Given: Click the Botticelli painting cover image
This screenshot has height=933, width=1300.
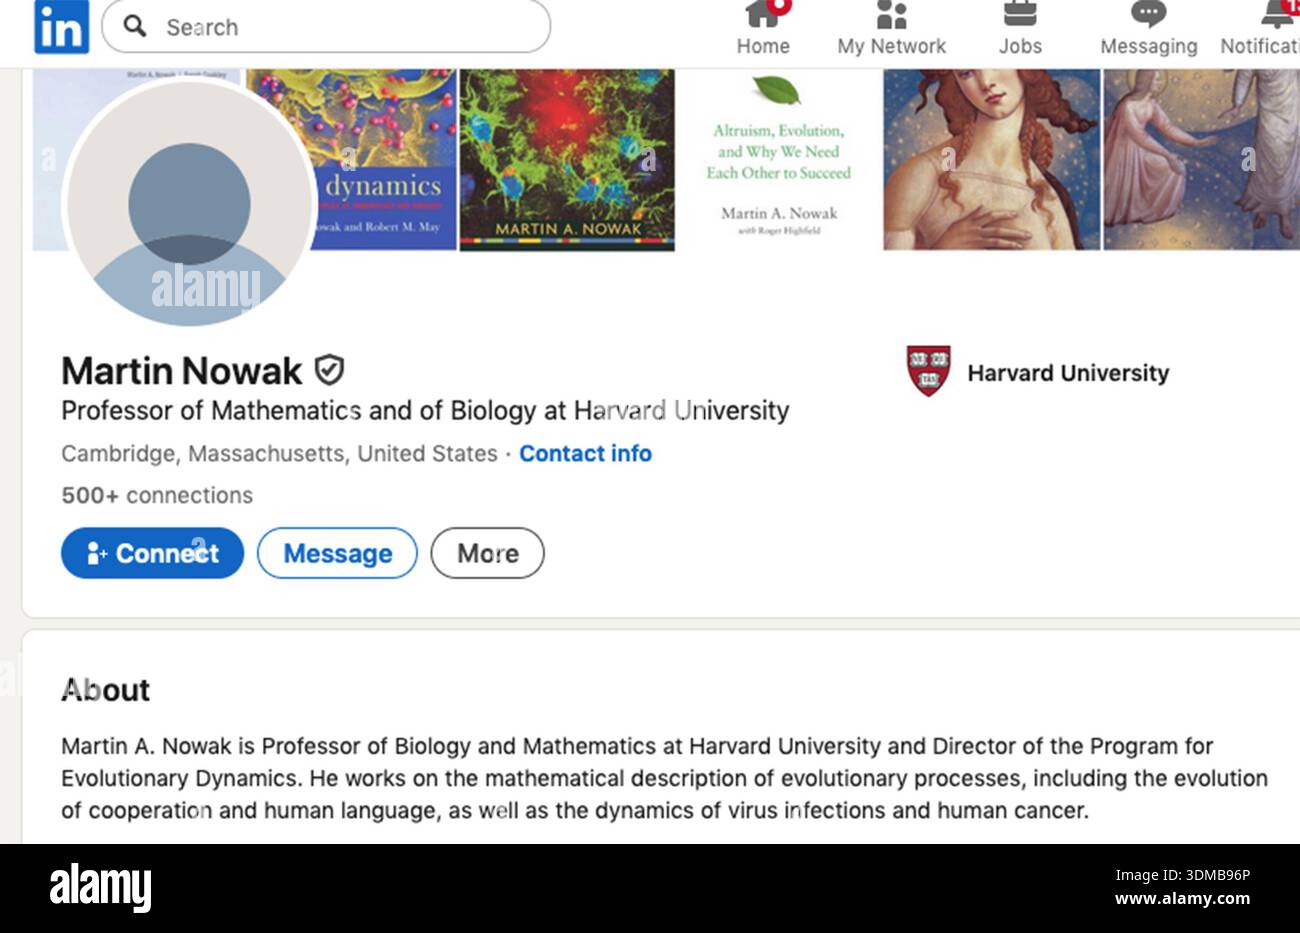Looking at the screenshot, I should (991, 160).
